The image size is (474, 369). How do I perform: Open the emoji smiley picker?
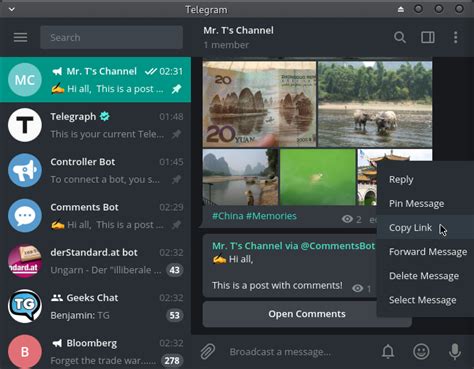[x=421, y=351]
